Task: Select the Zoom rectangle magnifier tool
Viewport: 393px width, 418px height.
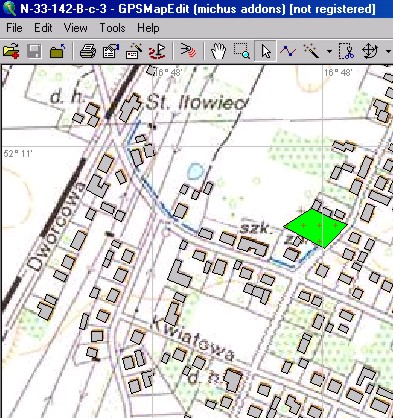Action: pos(242,51)
